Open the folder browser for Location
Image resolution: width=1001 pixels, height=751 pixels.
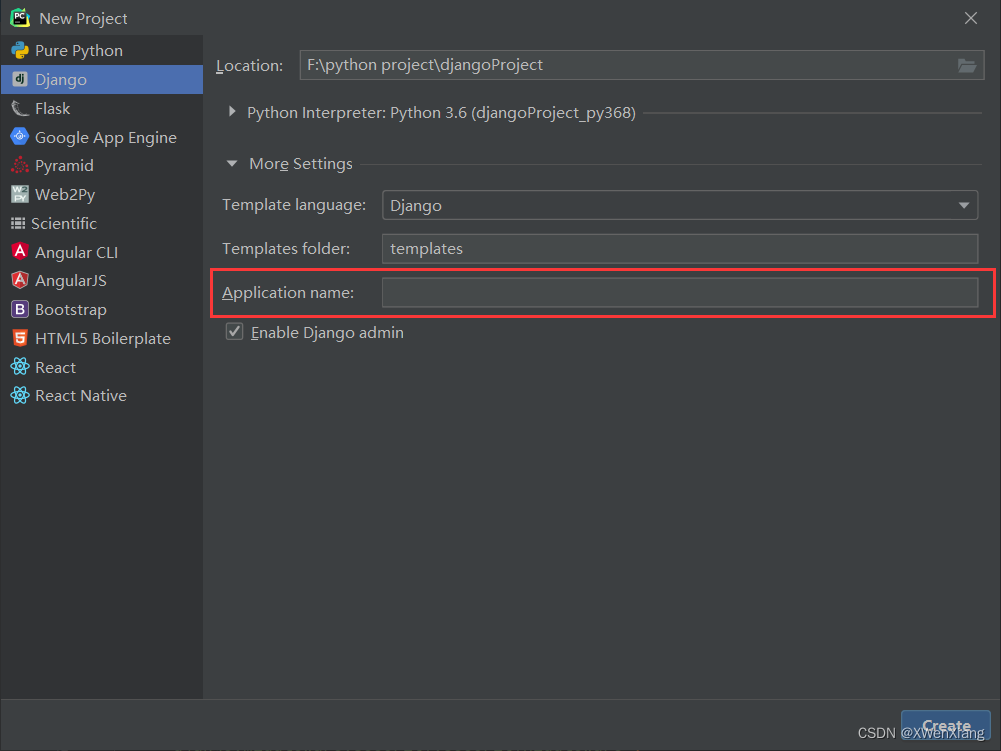[966, 65]
